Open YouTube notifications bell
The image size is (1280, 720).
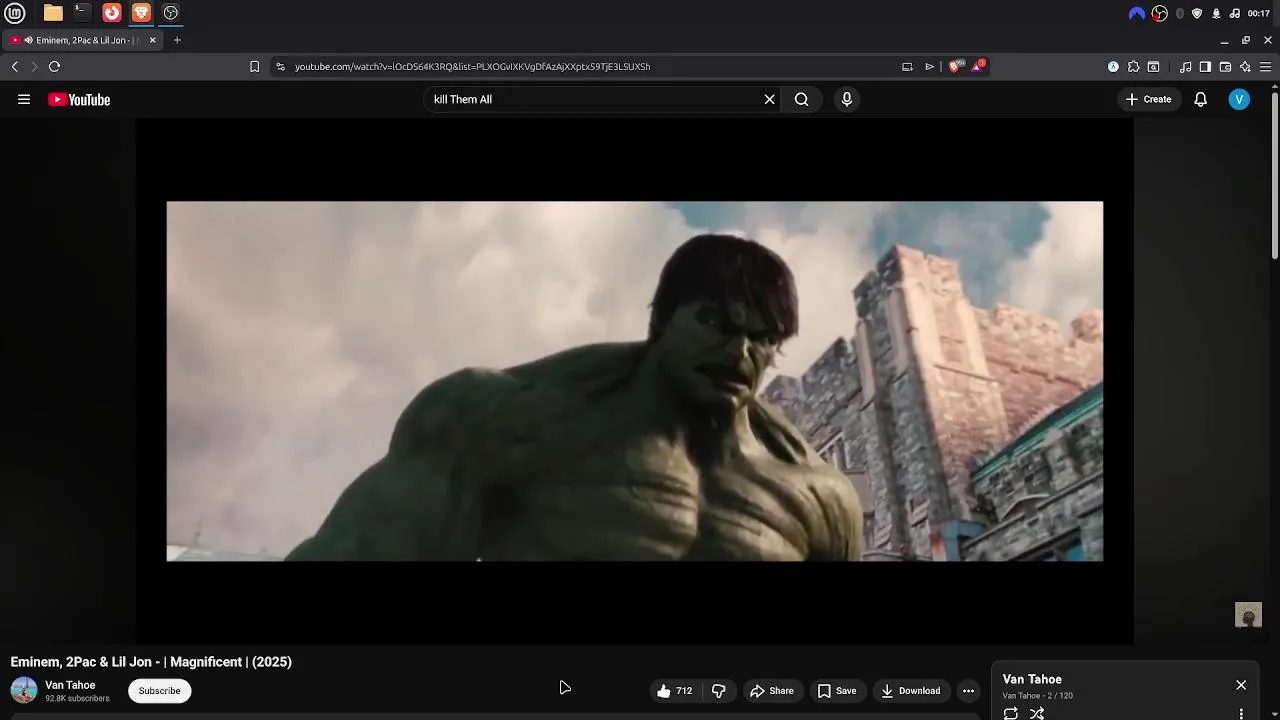1201,99
